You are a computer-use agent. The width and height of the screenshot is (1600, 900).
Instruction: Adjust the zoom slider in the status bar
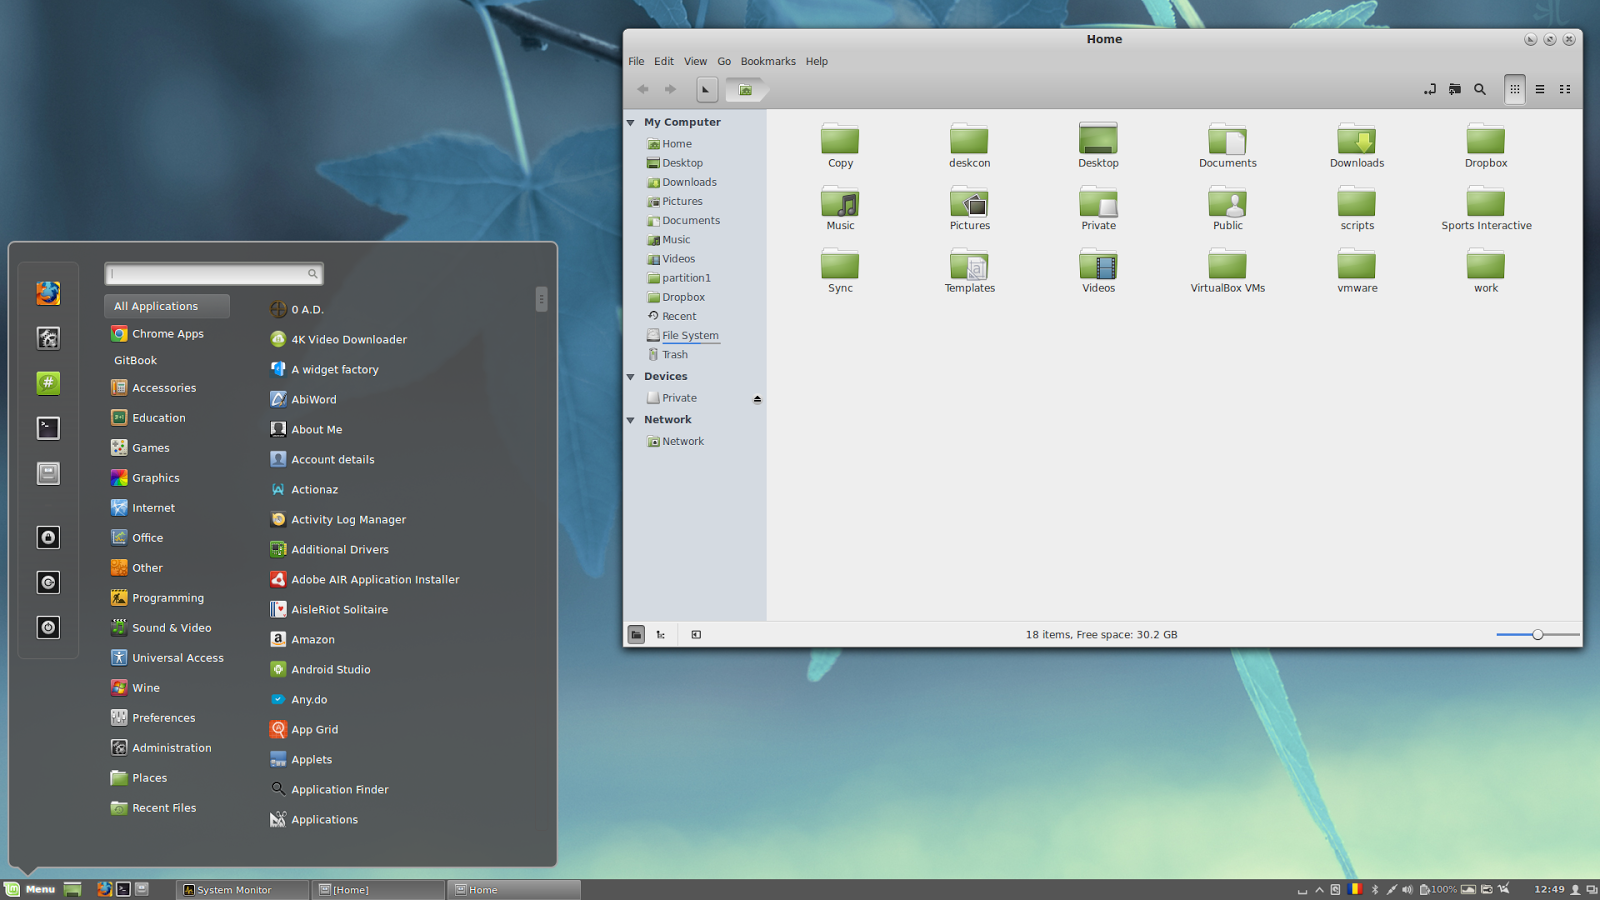click(x=1537, y=634)
